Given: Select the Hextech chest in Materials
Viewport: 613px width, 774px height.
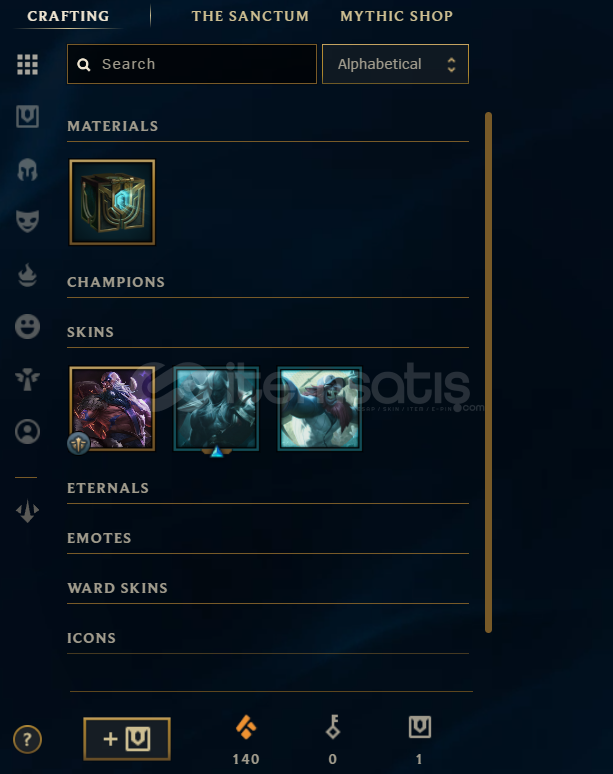Looking at the screenshot, I should (x=112, y=202).
